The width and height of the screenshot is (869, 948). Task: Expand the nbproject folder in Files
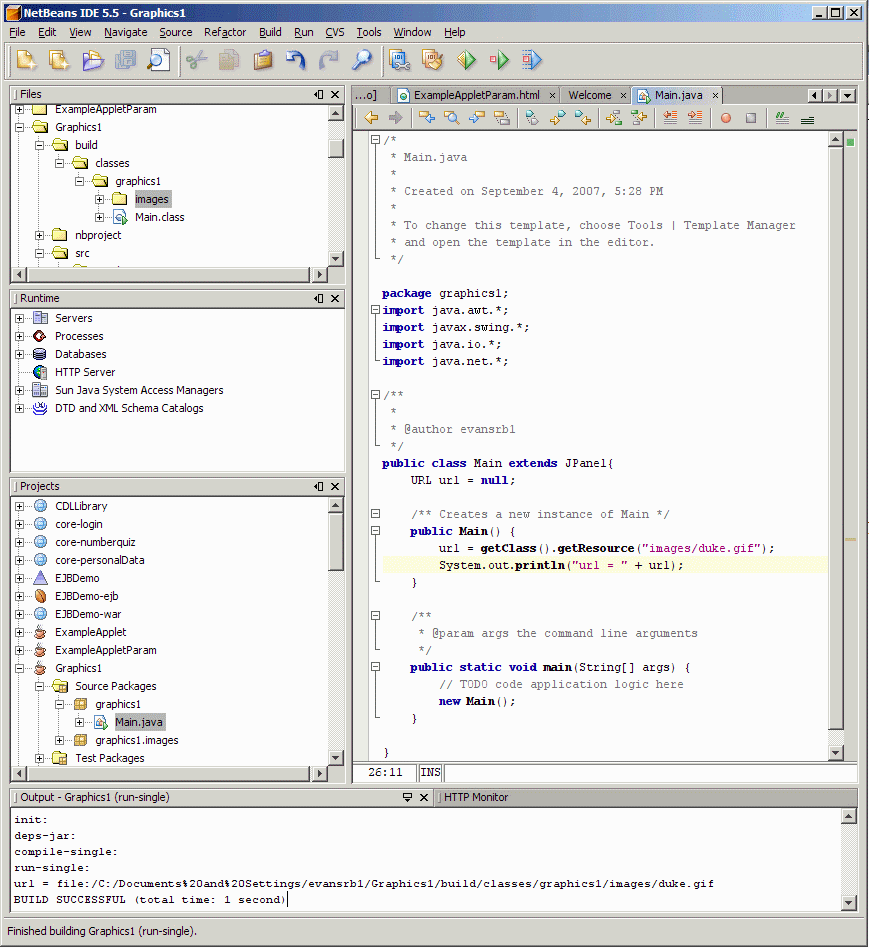39,235
